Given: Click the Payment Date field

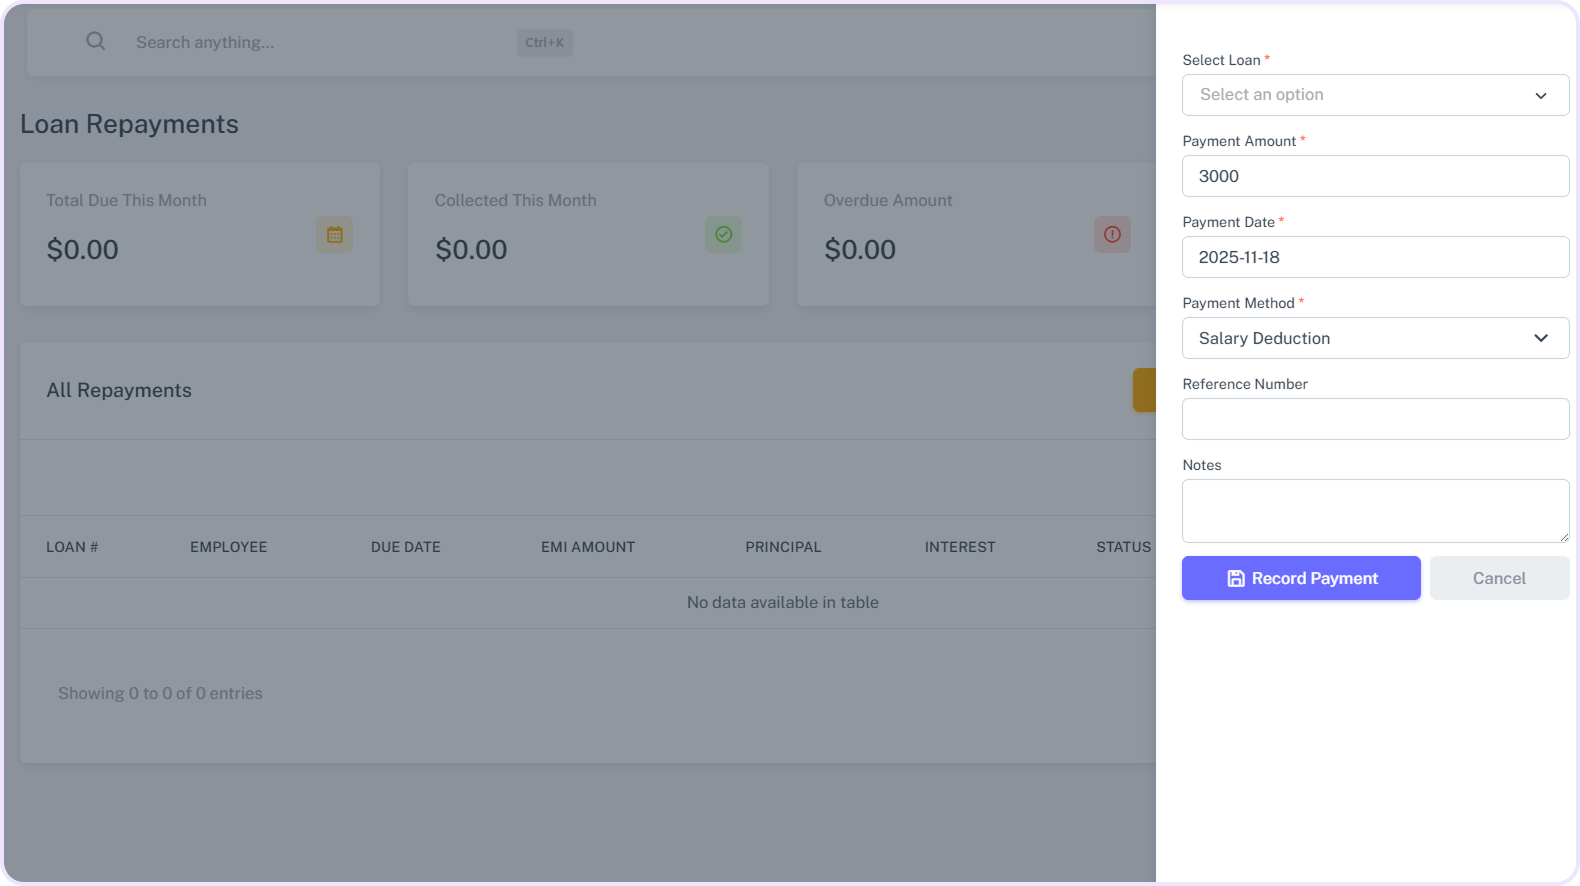Looking at the screenshot, I should click(x=1374, y=257).
